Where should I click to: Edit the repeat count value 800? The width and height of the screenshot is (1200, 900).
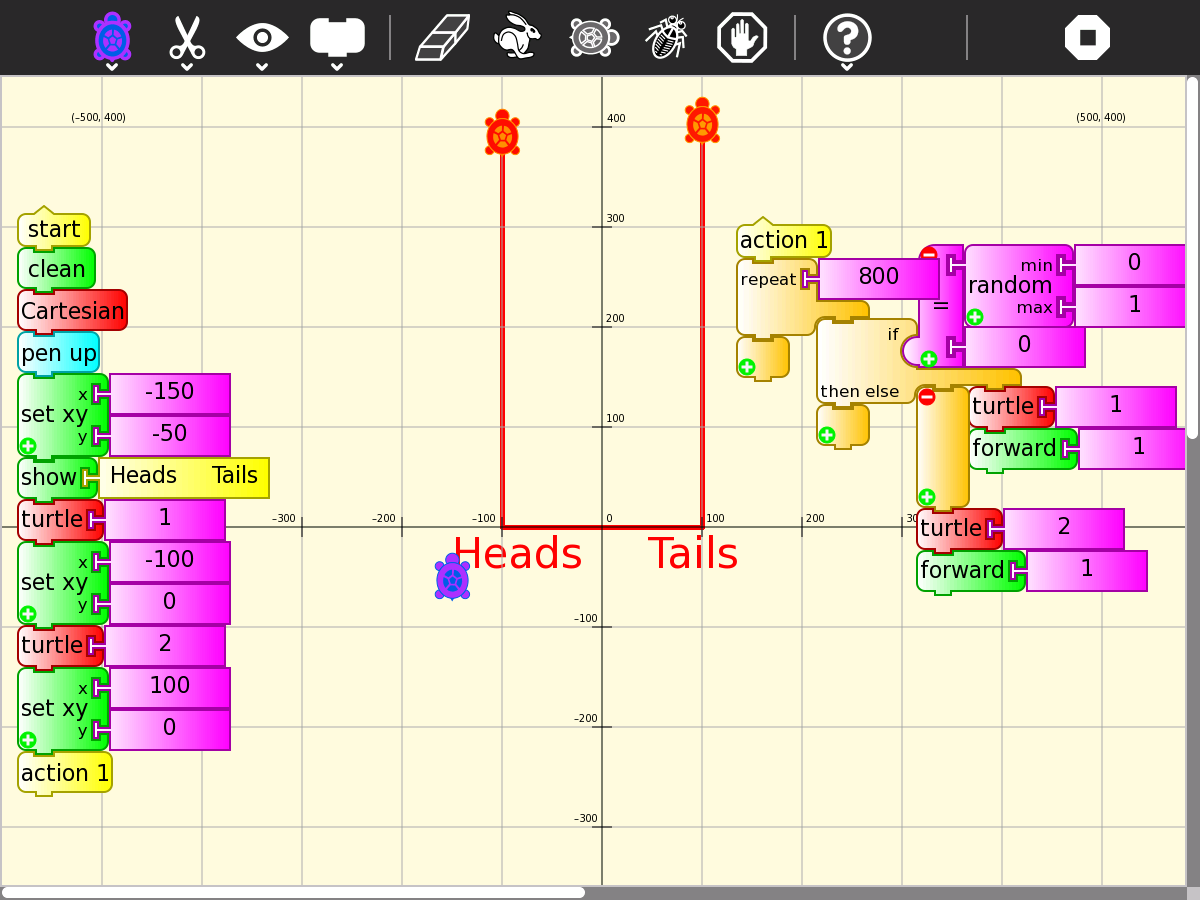(x=879, y=278)
